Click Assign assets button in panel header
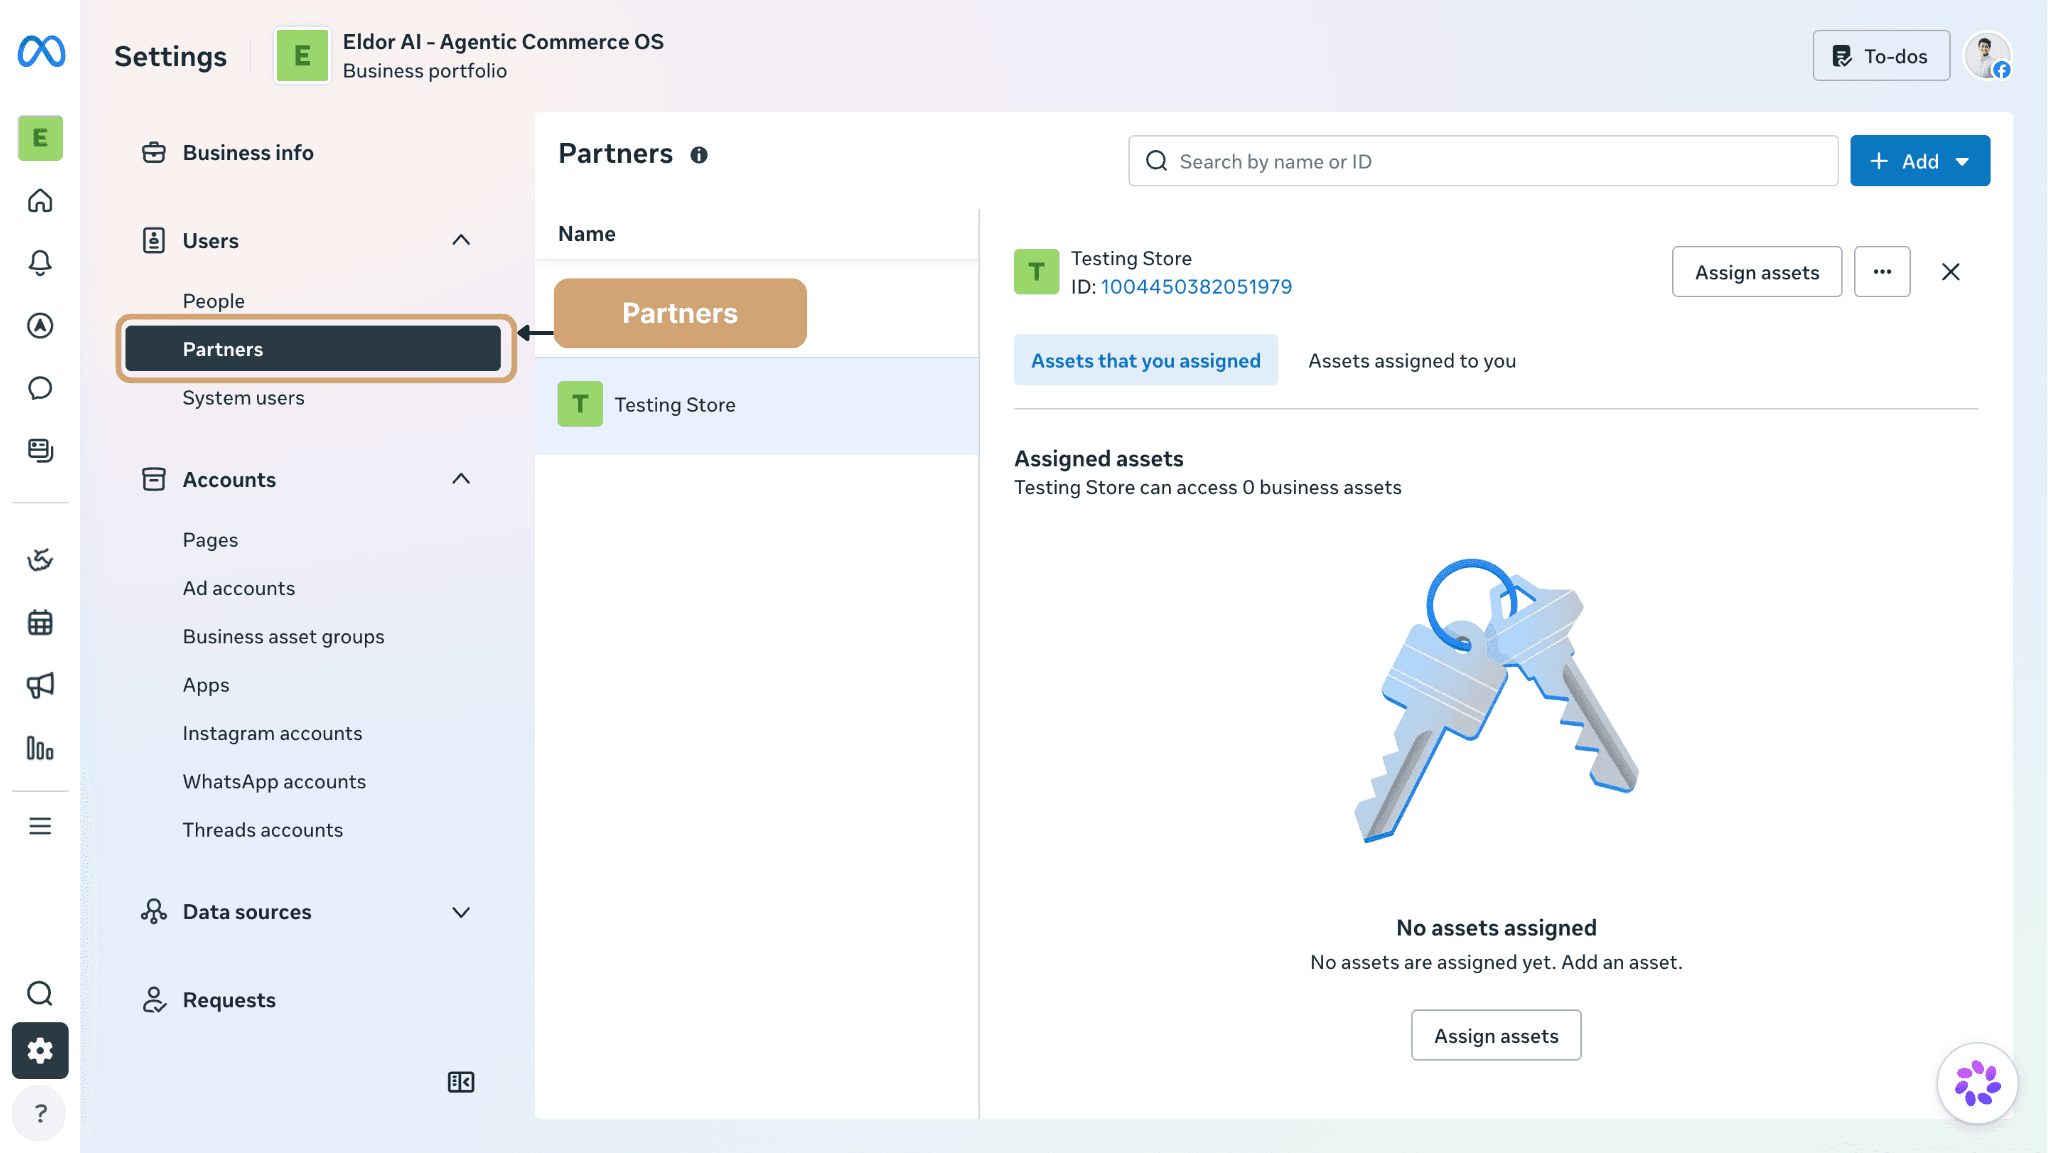 (1757, 272)
